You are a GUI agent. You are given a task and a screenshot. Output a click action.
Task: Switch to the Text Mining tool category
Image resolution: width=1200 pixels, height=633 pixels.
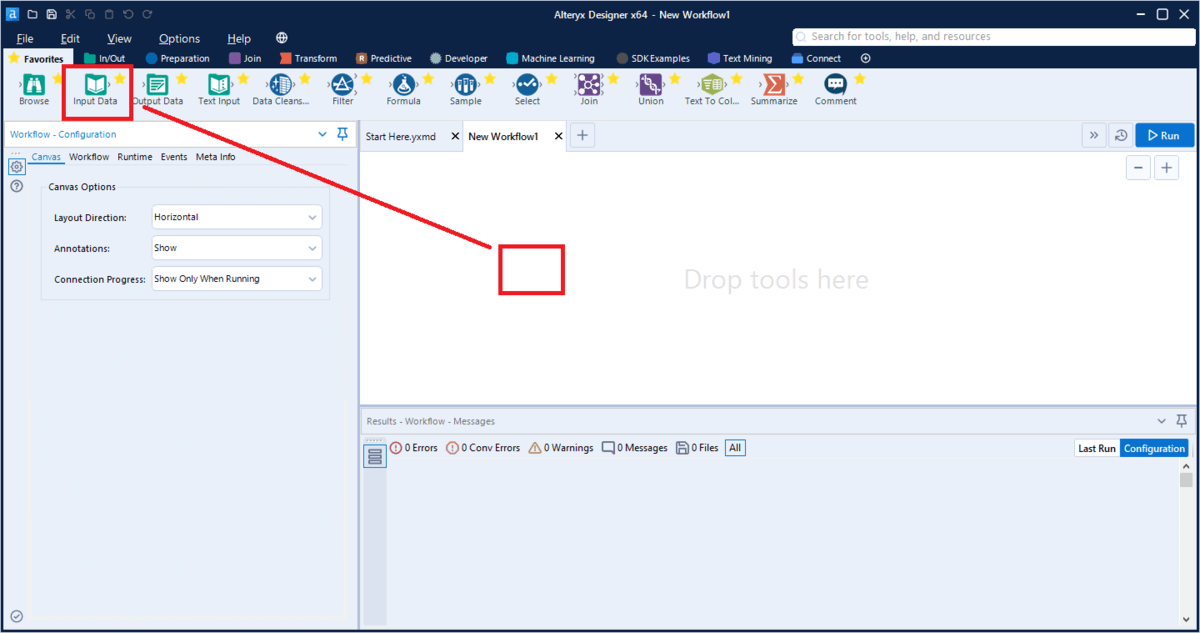[740, 58]
